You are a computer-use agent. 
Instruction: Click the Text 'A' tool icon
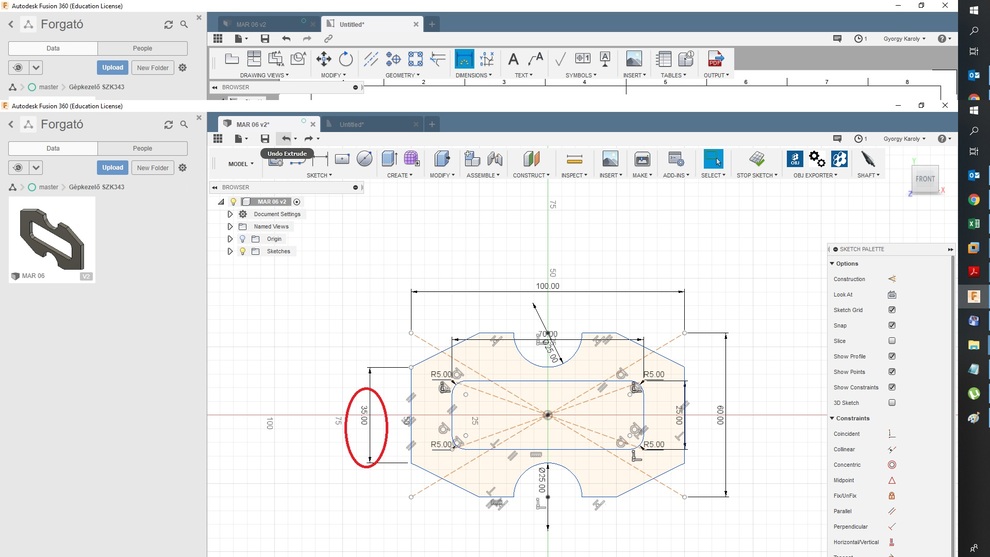click(x=513, y=59)
